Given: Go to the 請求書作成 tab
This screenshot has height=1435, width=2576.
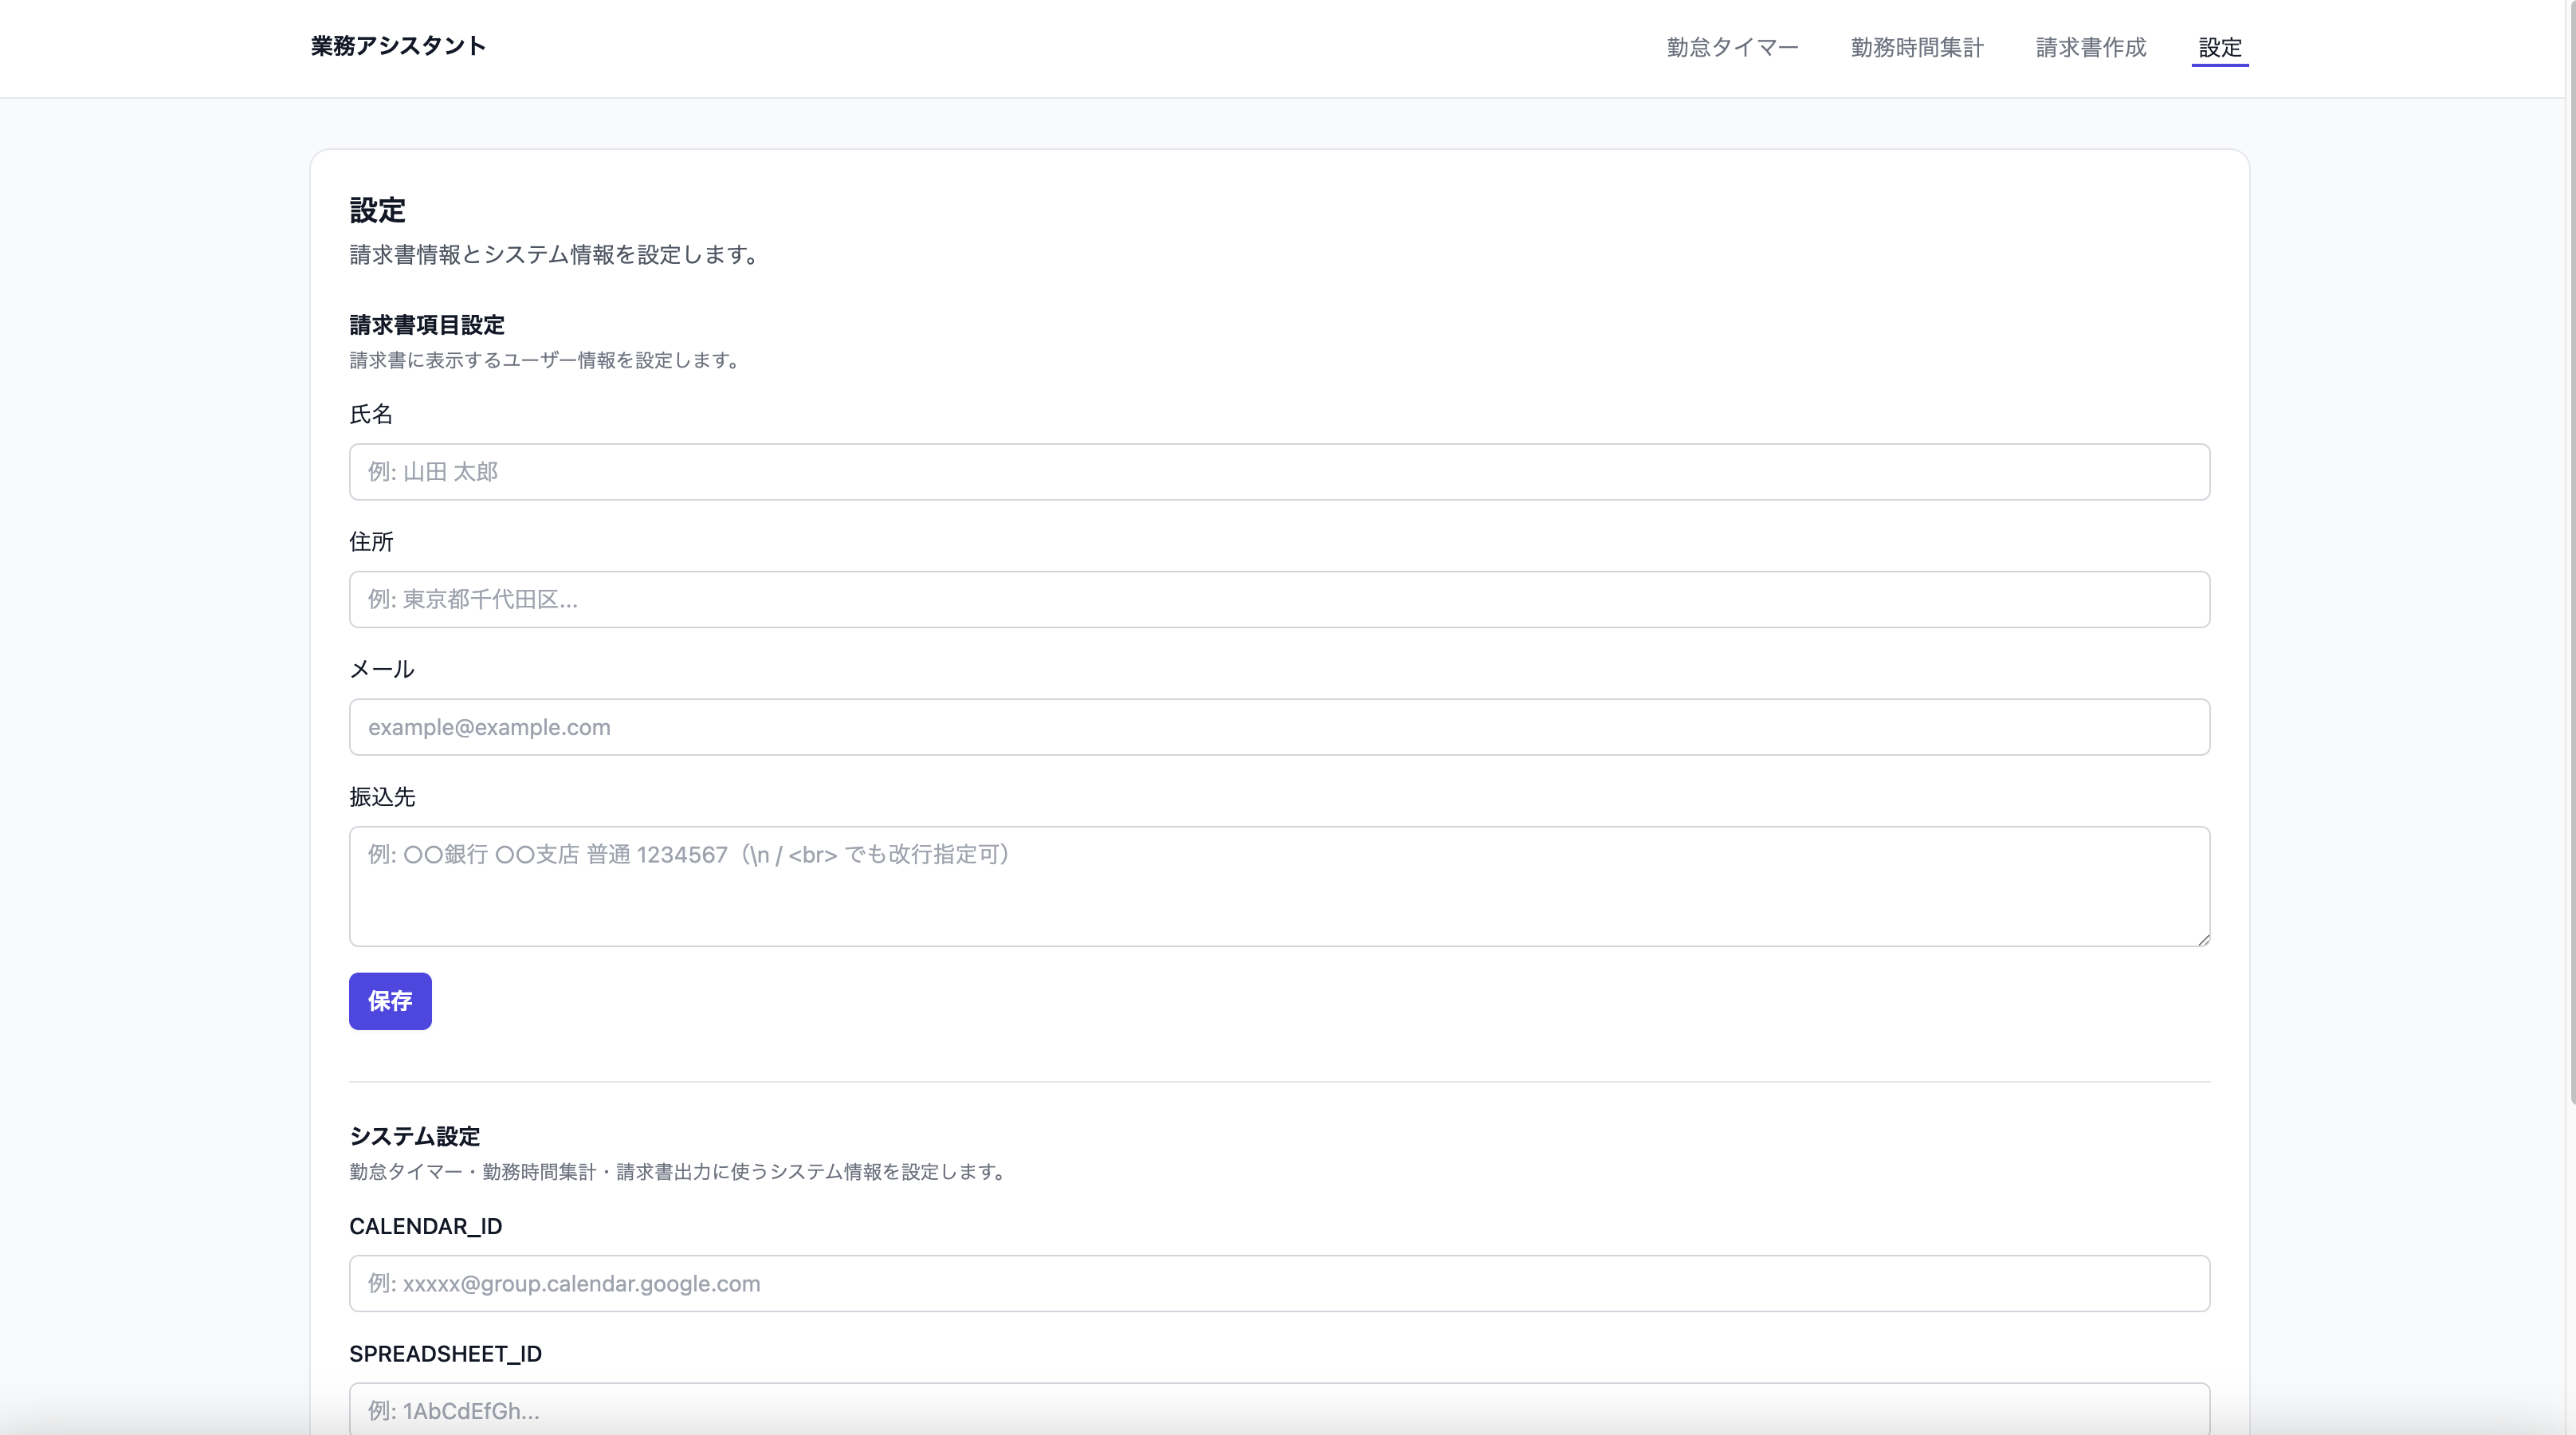Looking at the screenshot, I should click(x=2090, y=47).
